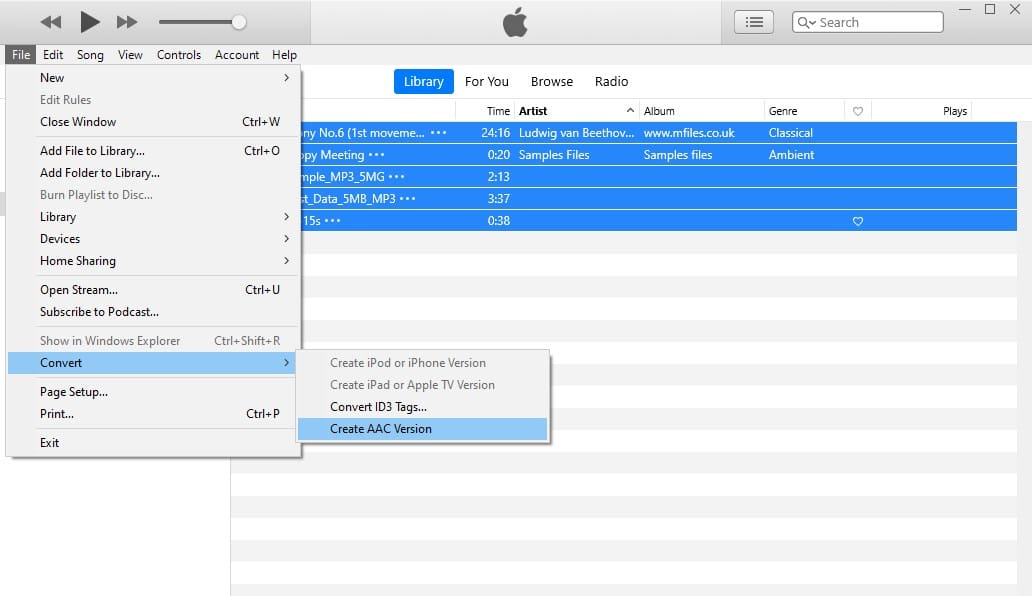Image resolution: width=1032 pixels, height=596 pixels.
Task: Click the Apple logo display area
Action: (x=515, y=22)
